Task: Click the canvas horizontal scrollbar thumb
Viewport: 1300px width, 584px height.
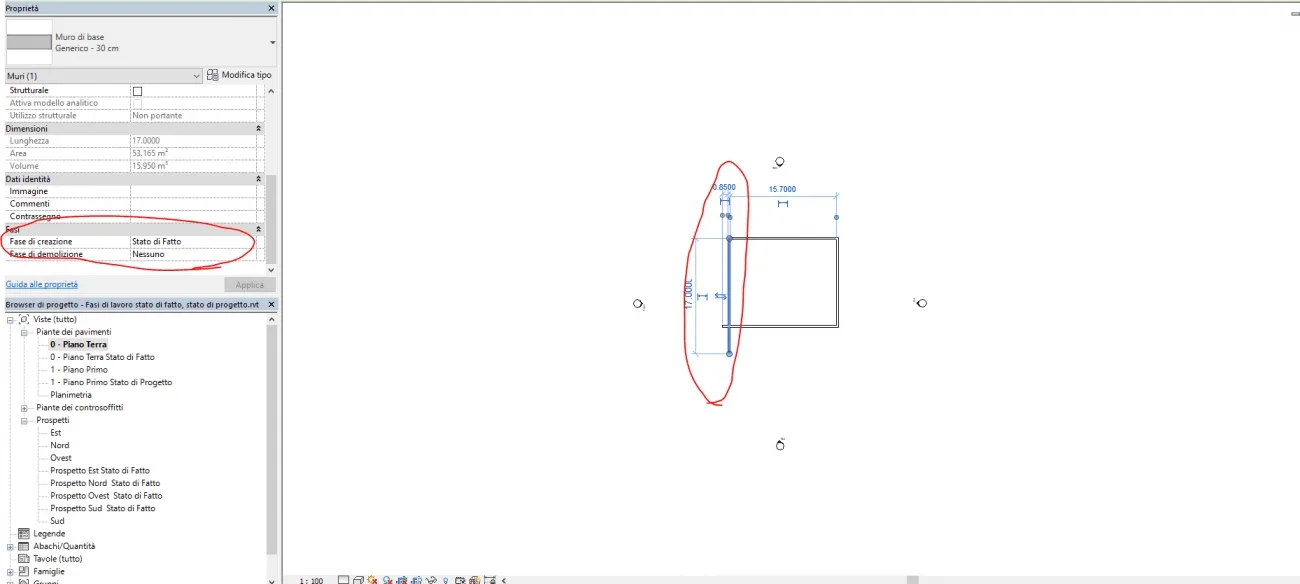Action: (x=912, y=580)
